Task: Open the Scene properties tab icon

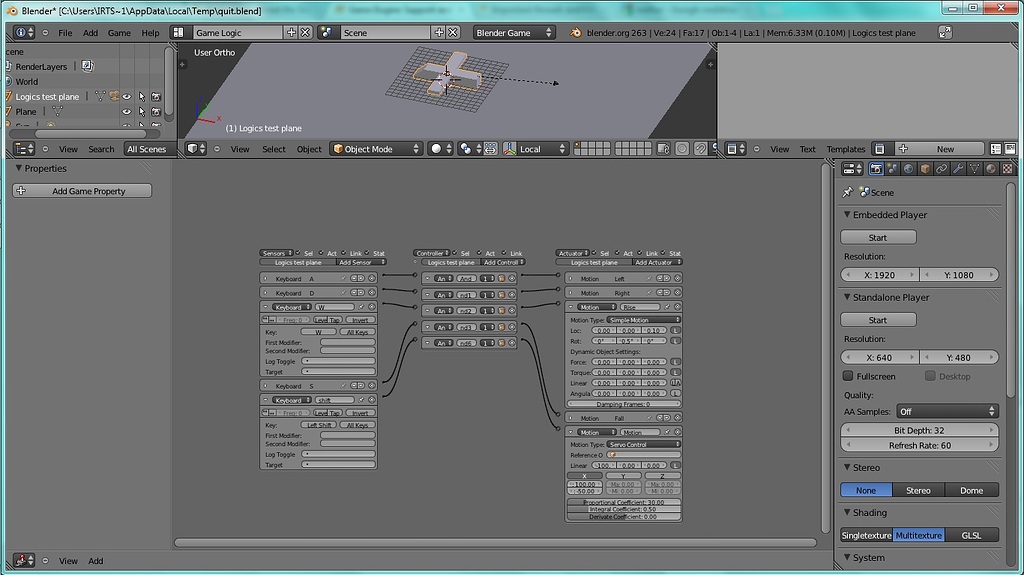Action: click(892, 169)
